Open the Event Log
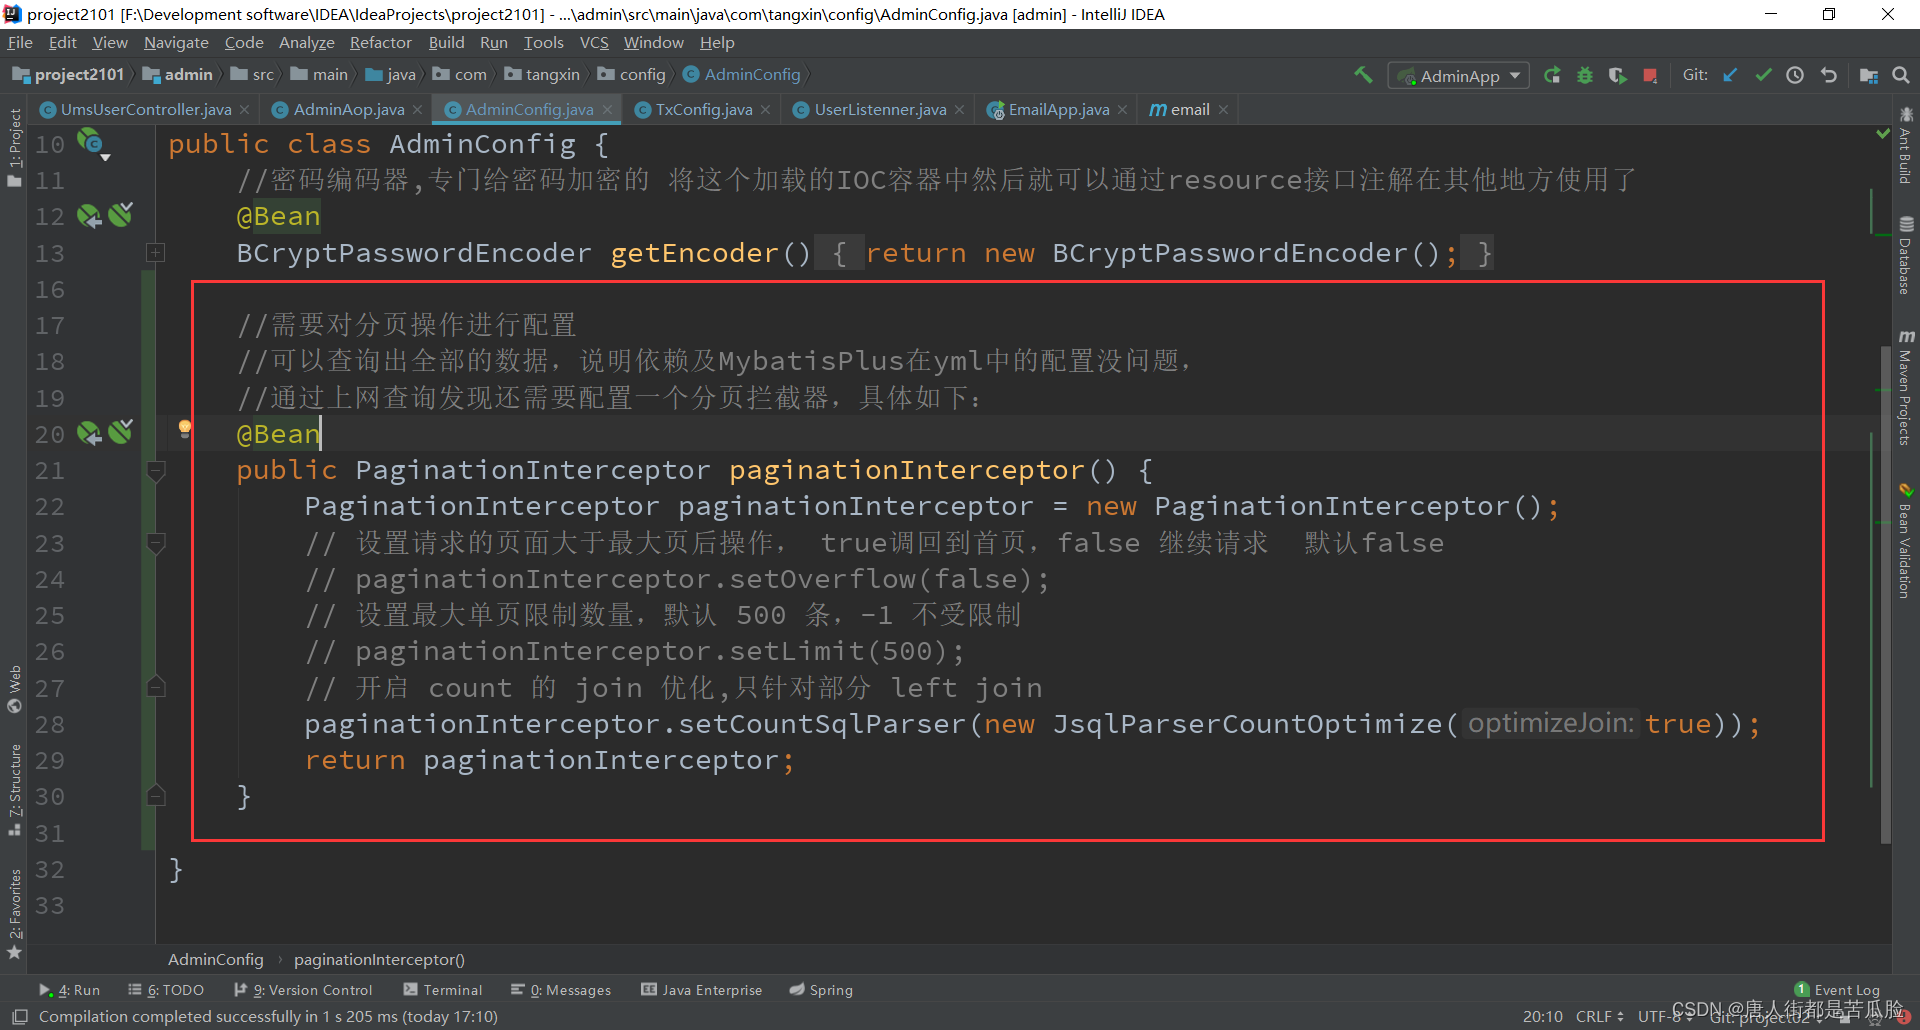Image resolution: width=1920 pixels, height=1030 pixels. click(1837, 990)
